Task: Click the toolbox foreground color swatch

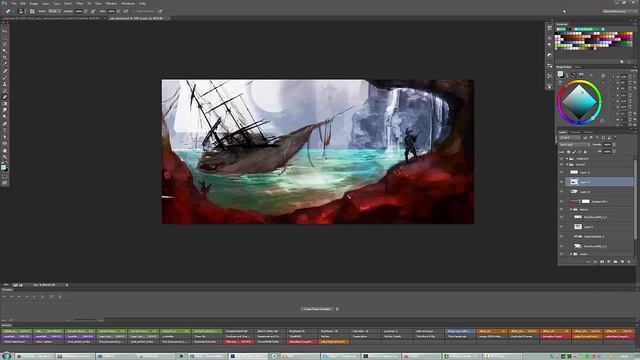Action: [x=4, y=167]
